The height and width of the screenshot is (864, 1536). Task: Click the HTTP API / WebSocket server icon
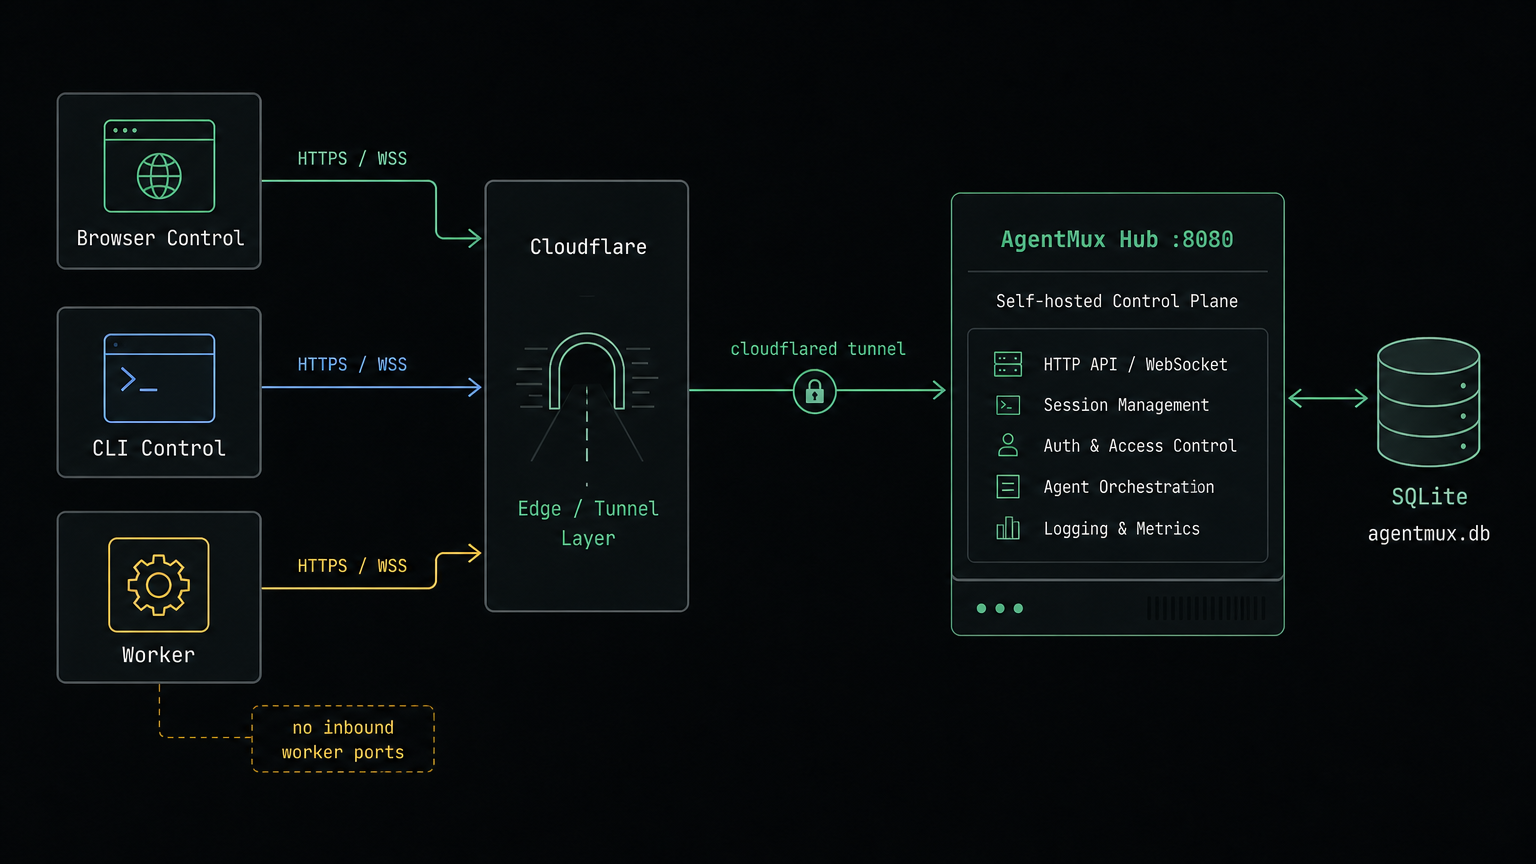(x=1008, y=364)
